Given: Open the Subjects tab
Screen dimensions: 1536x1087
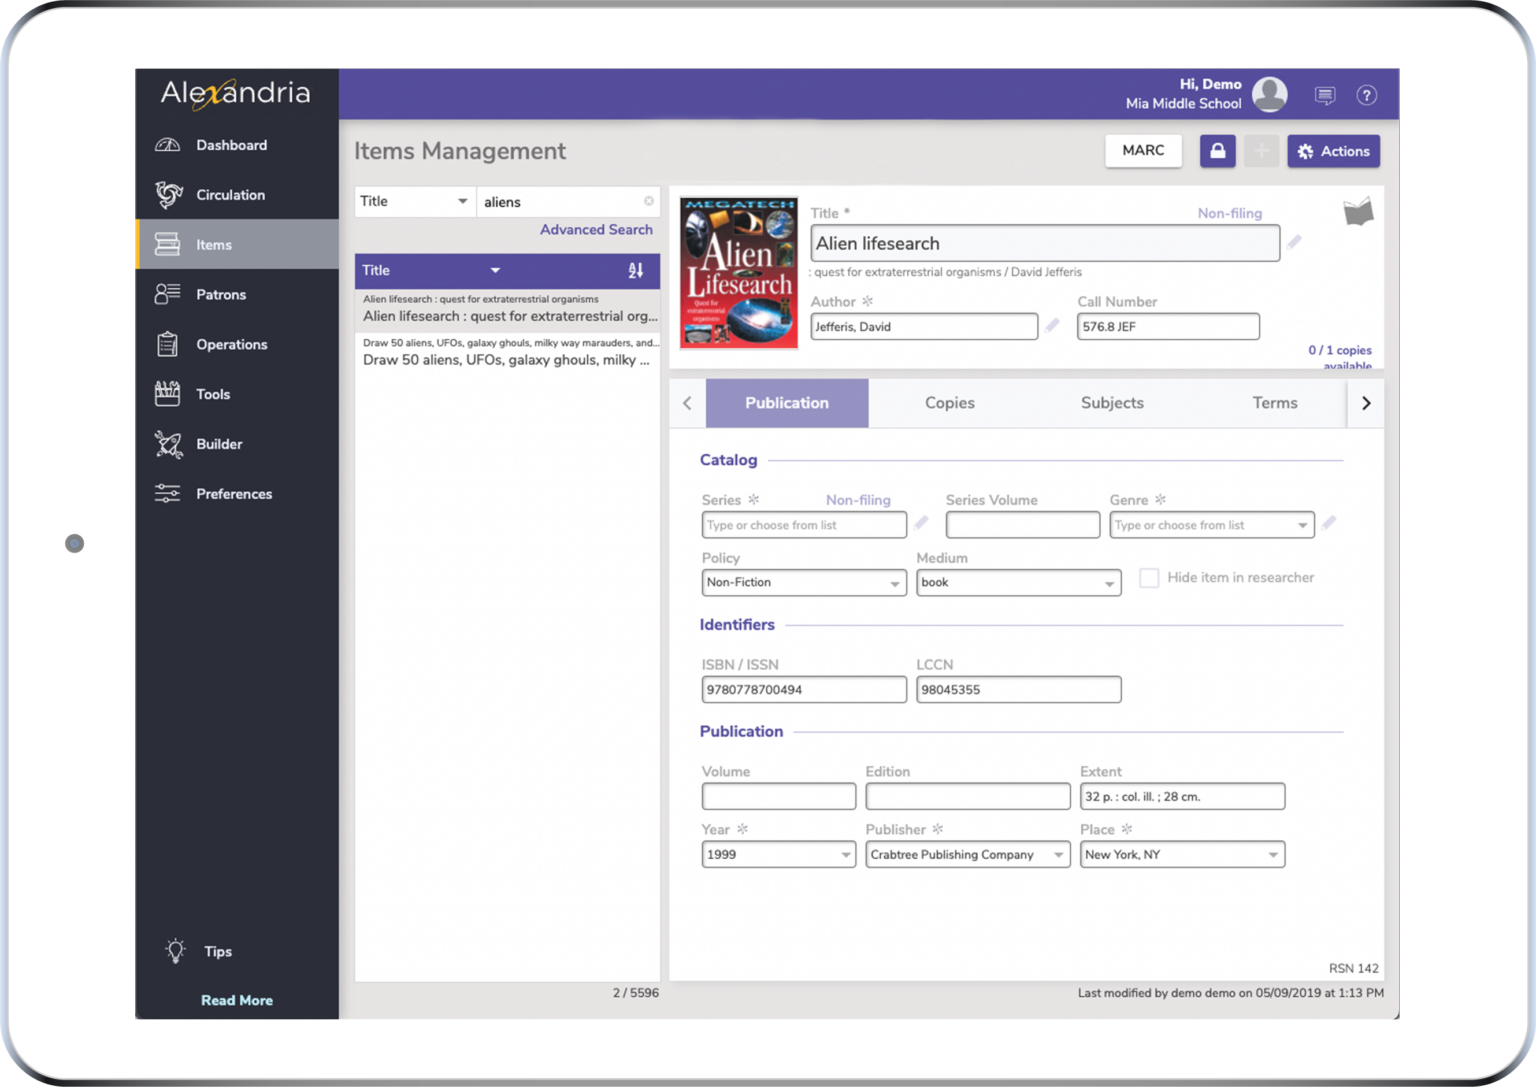Looking at the screenshot, I should click(1111, 402).
